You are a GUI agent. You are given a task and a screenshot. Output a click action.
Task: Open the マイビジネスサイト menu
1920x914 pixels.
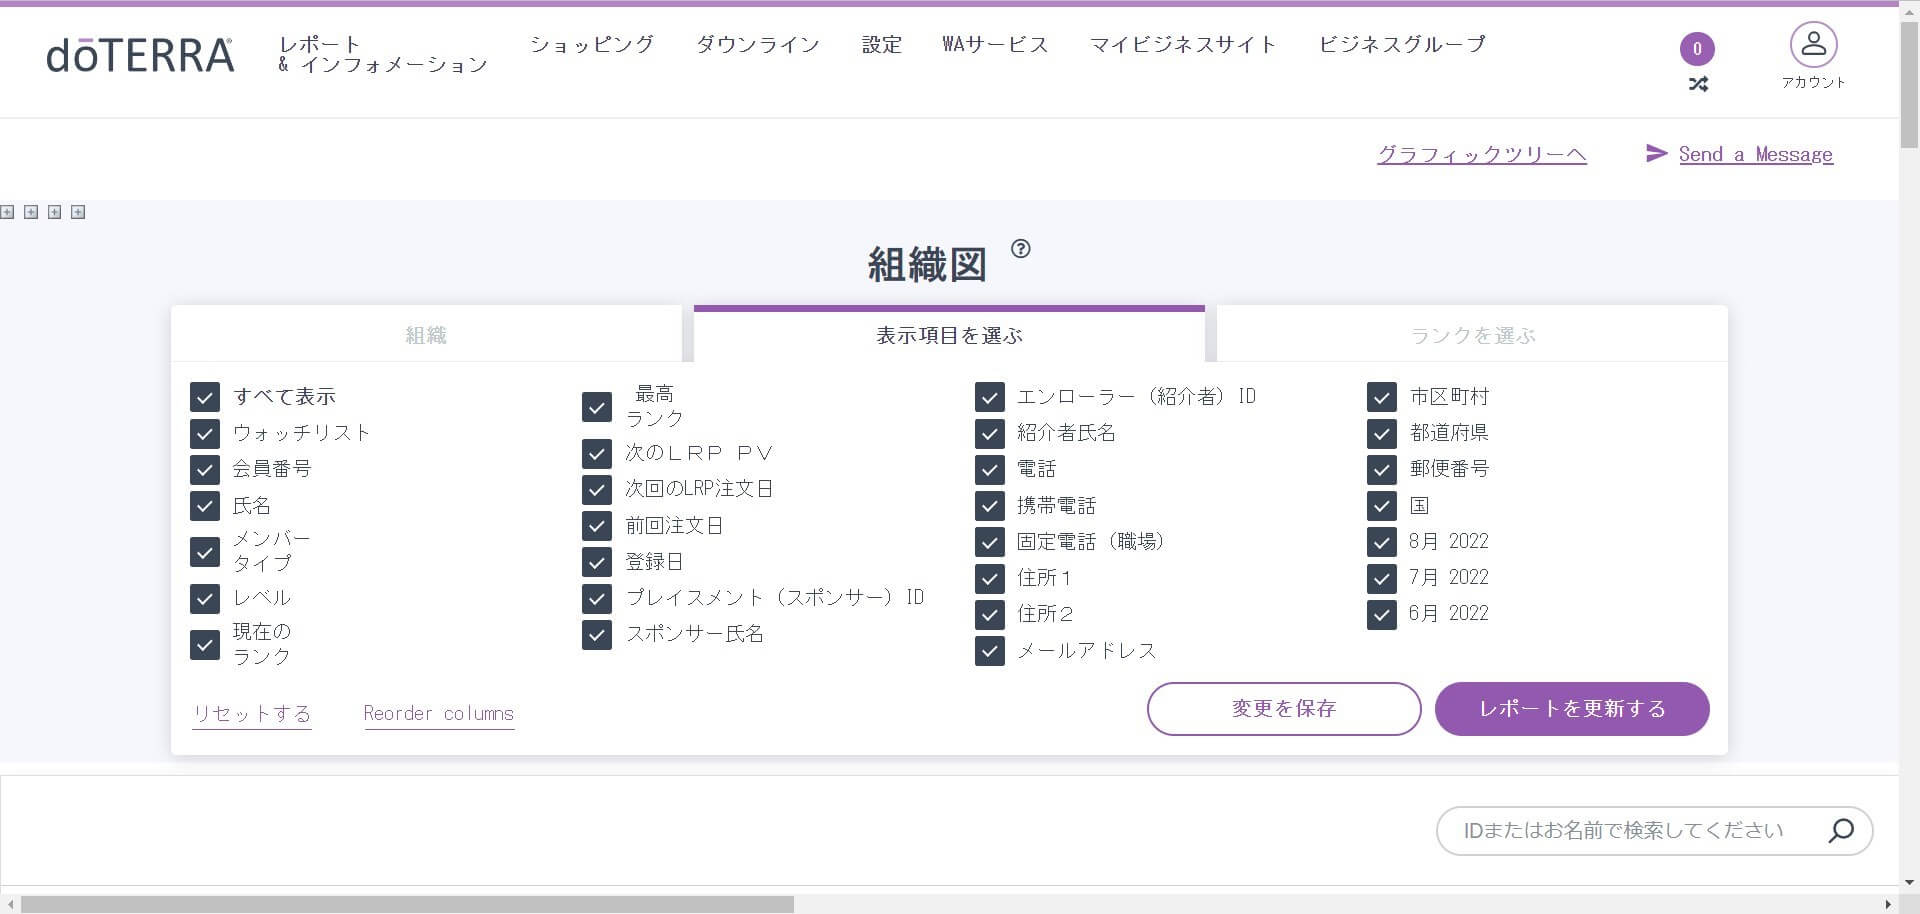[1183, 44]
